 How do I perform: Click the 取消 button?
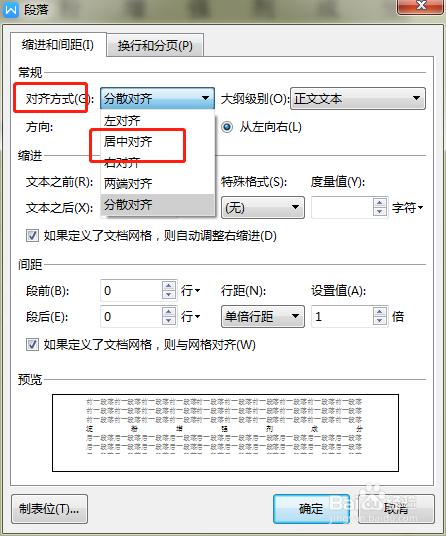coord(396,509)
